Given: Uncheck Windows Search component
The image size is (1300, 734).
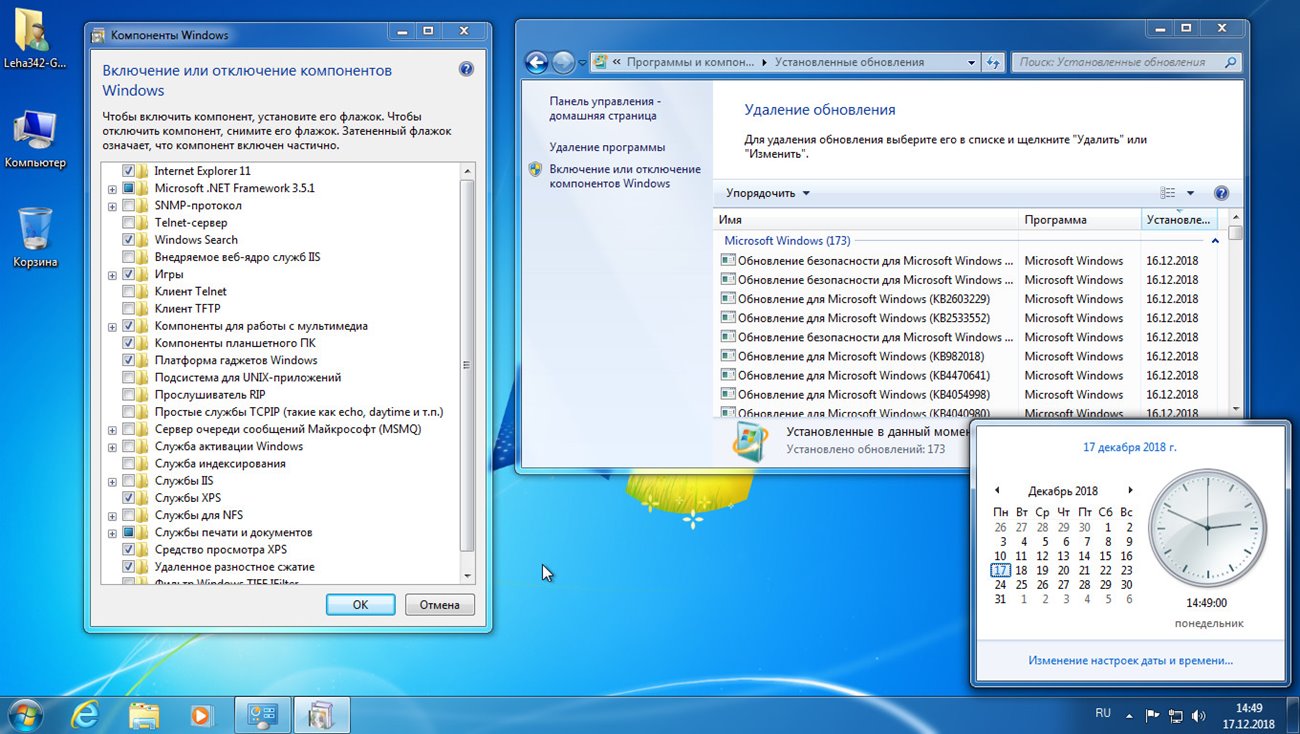Looking at the screenshot, I should pos(128,240).
